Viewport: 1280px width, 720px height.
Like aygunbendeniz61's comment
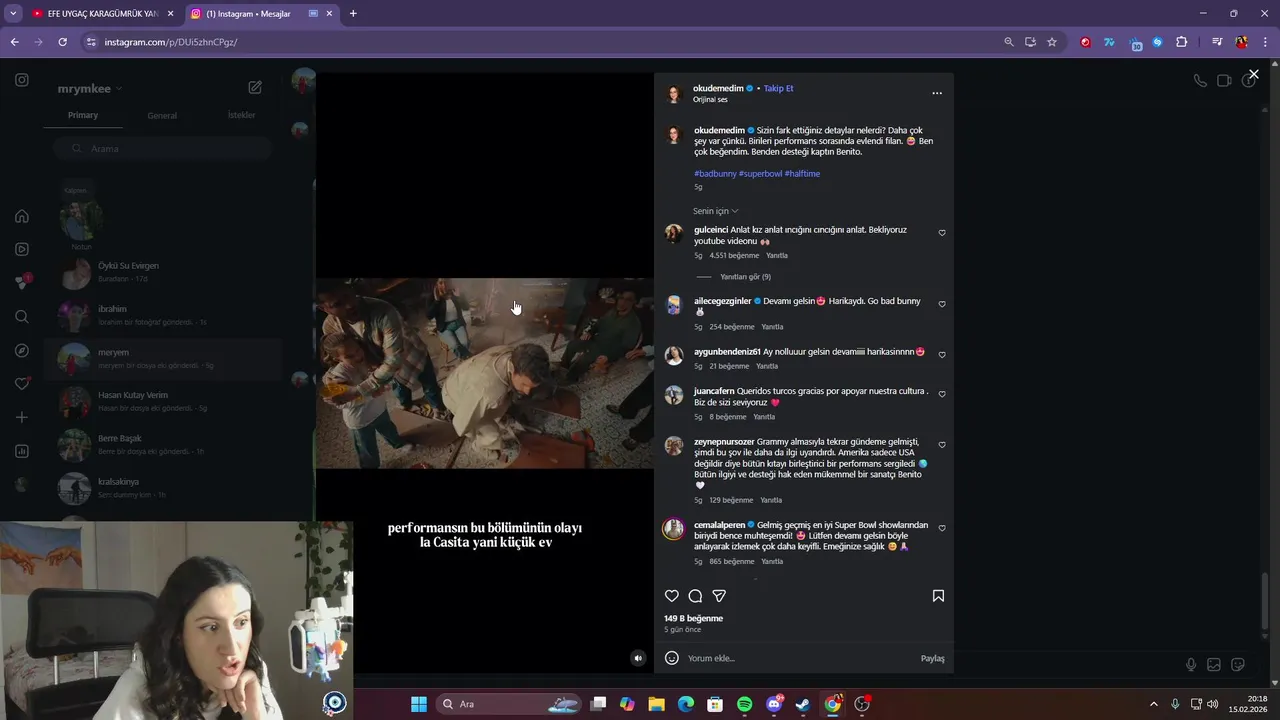point(942,355)
